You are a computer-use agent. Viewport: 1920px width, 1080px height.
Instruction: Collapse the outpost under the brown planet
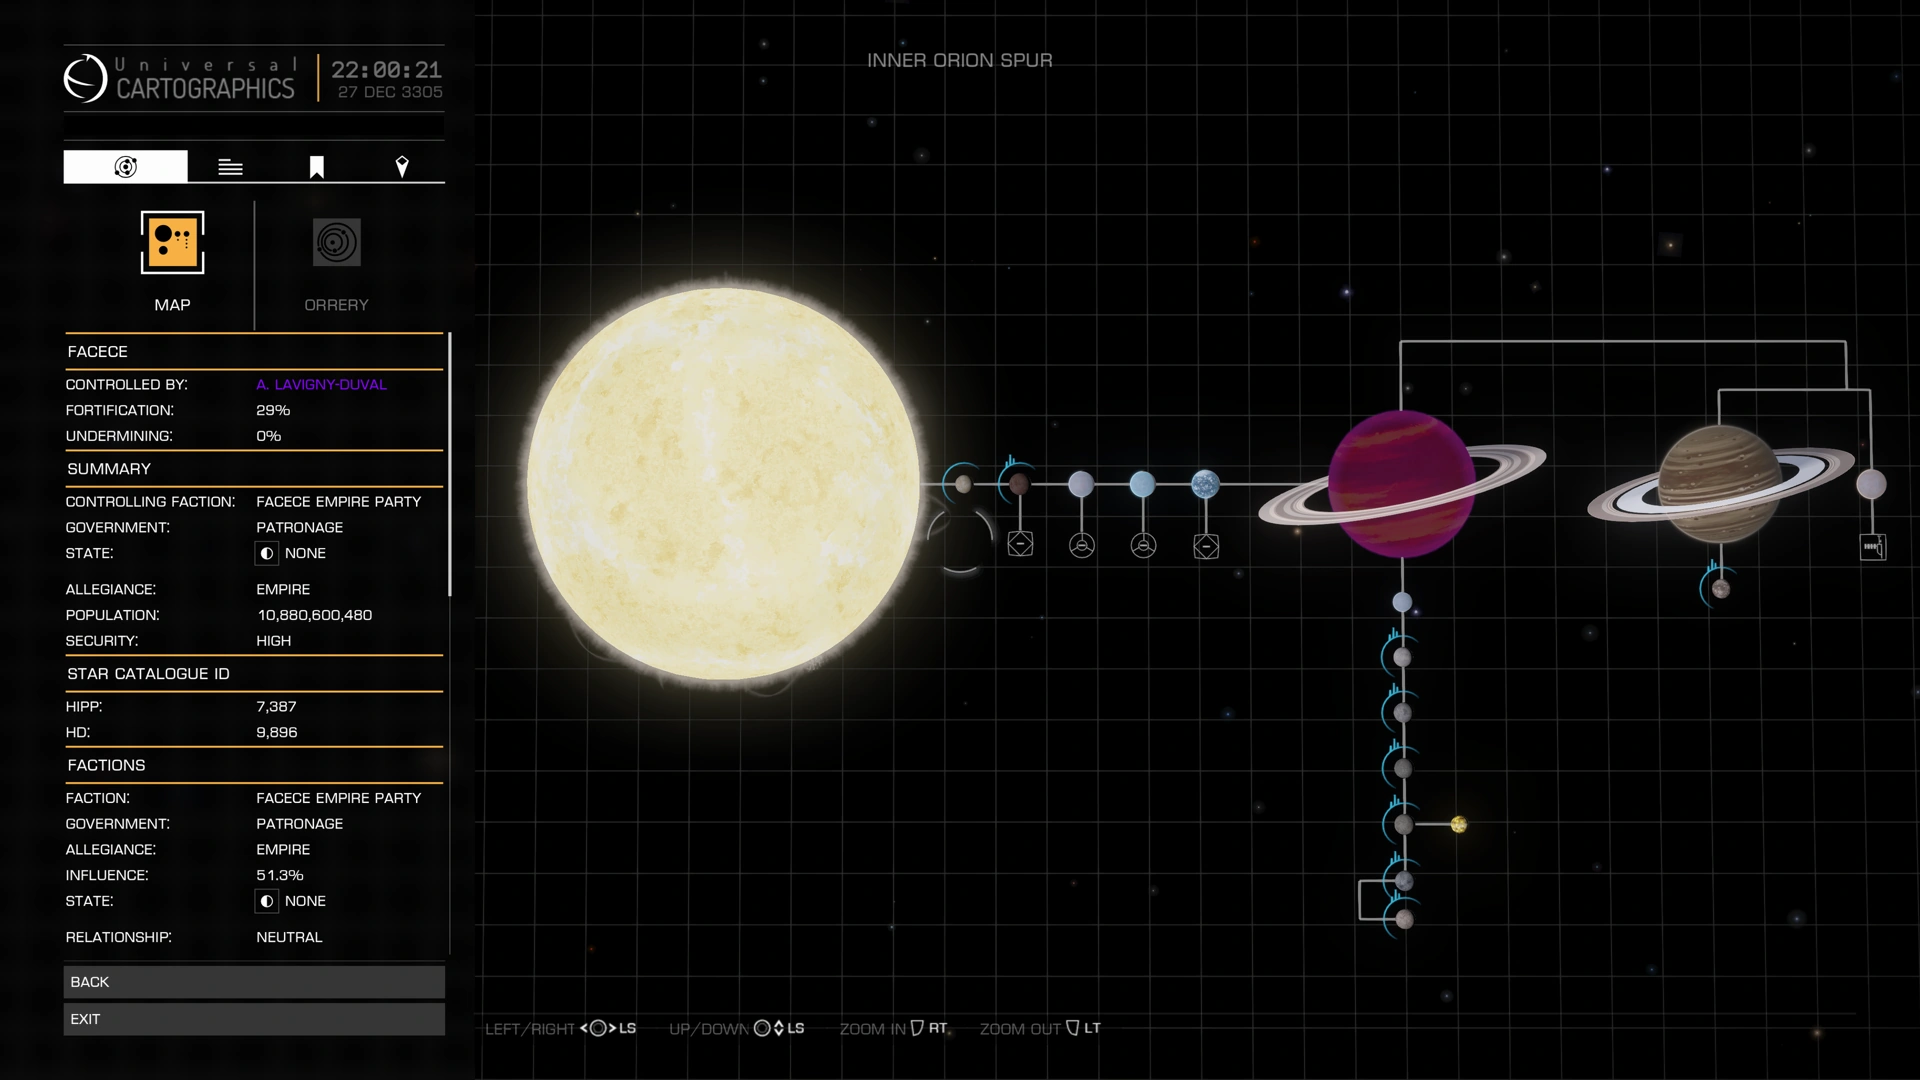click(x=1020, y=545)
